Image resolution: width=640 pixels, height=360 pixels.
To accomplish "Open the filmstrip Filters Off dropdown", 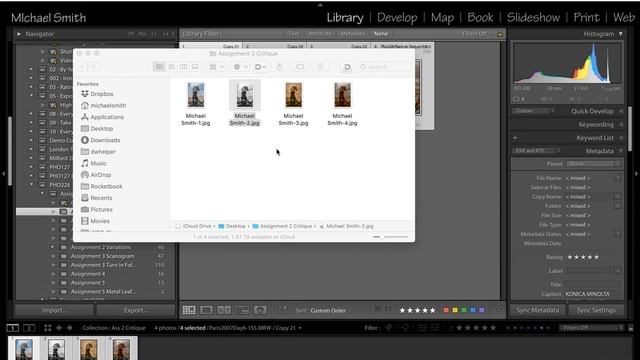I will (x=591, y=328).
